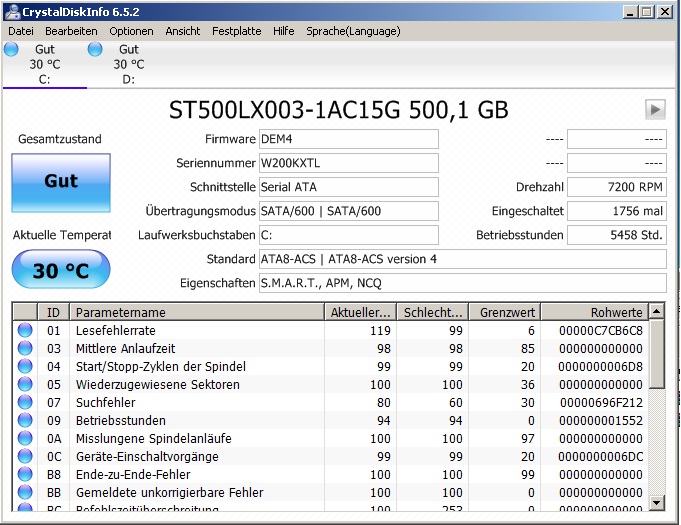Open the Hilfe menu
This screenshot has width=681, height=525.
click(284, 31)
